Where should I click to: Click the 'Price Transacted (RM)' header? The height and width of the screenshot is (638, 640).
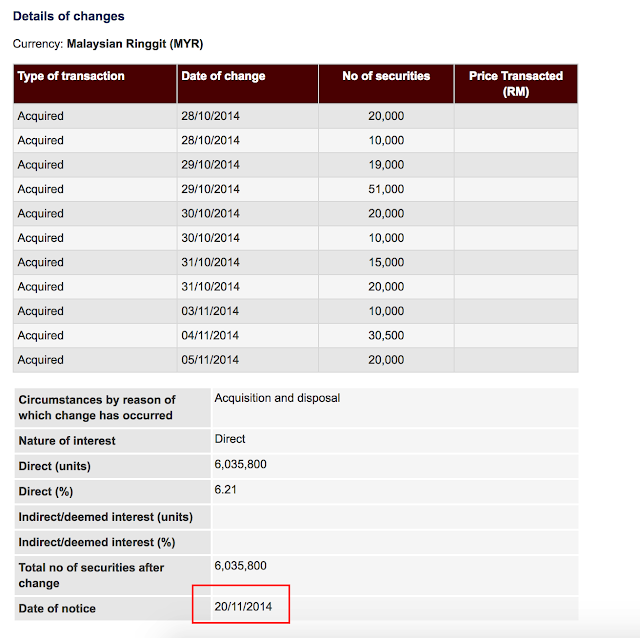coord(516,83)
